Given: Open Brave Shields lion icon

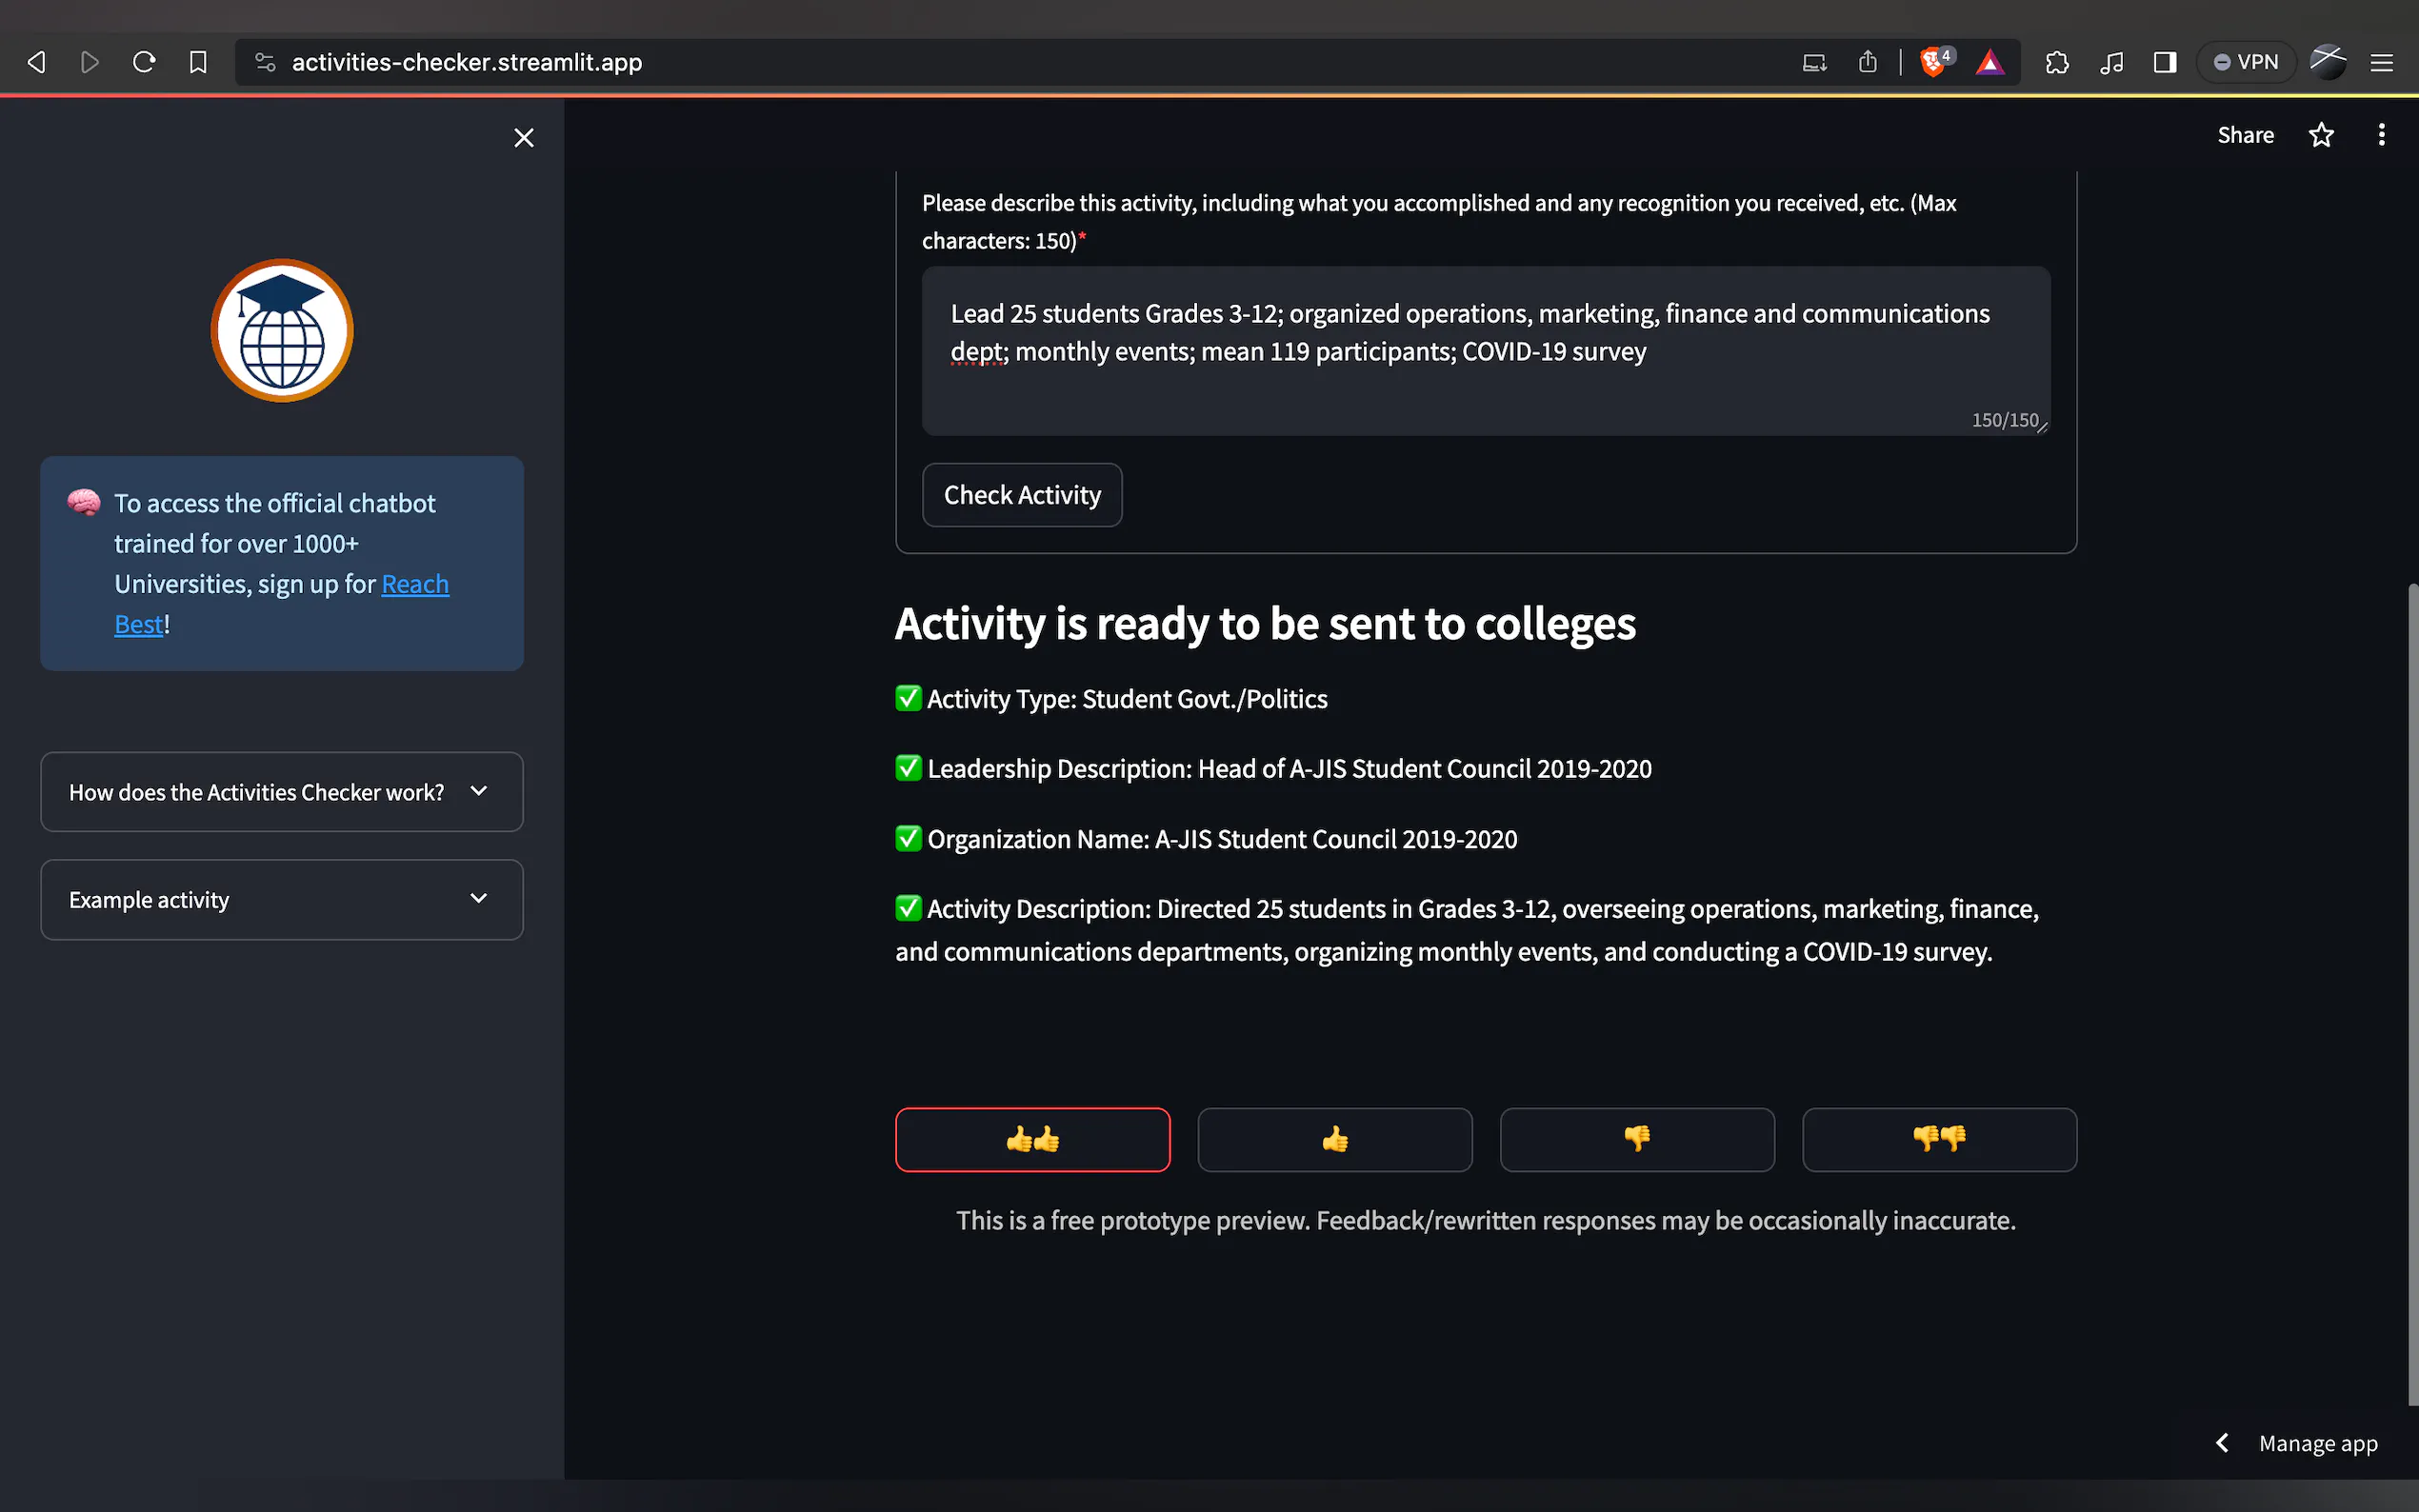Looking at the screenshot, I should 1933,62.
